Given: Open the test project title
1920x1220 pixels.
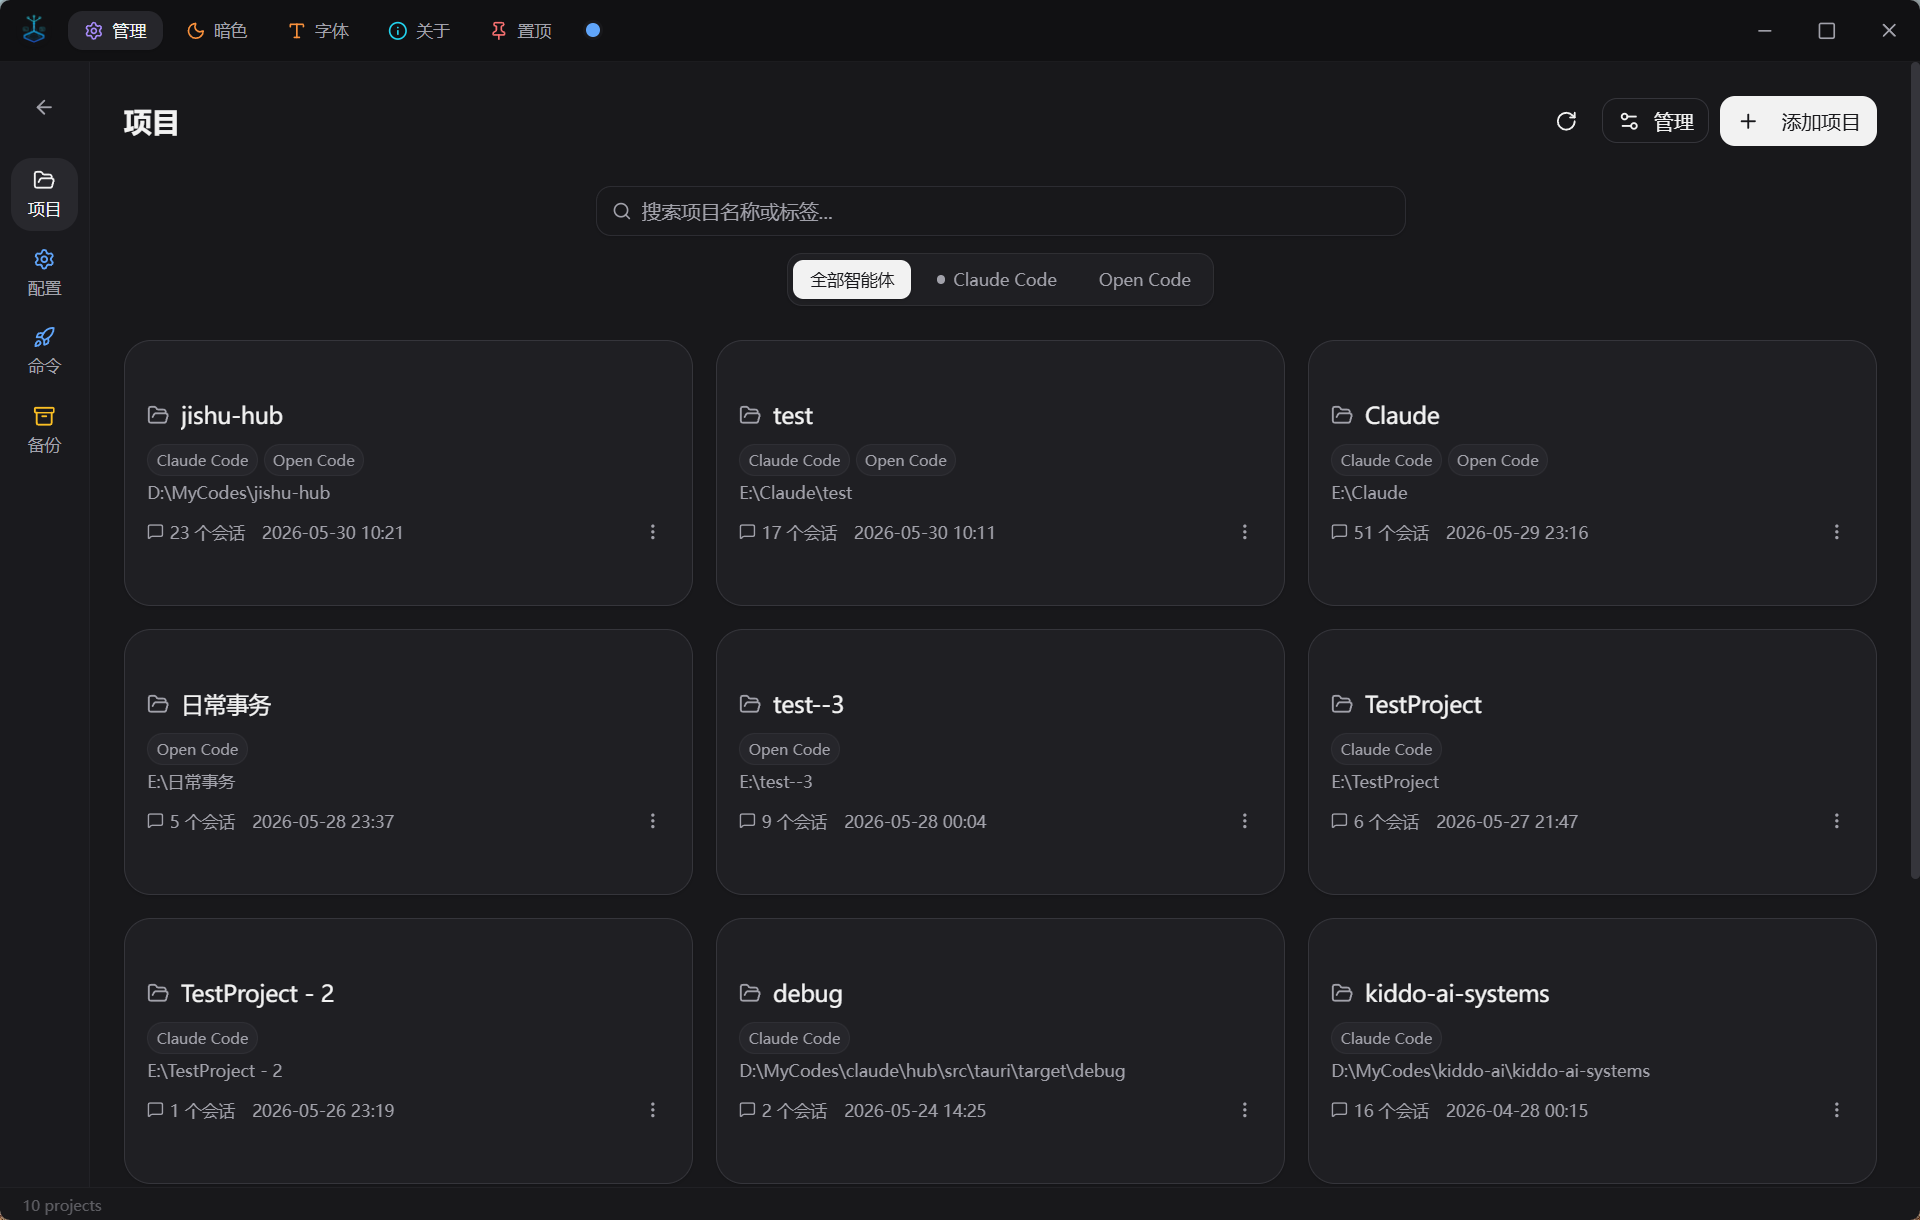Looking at the screenshot, I should (792, 415).
